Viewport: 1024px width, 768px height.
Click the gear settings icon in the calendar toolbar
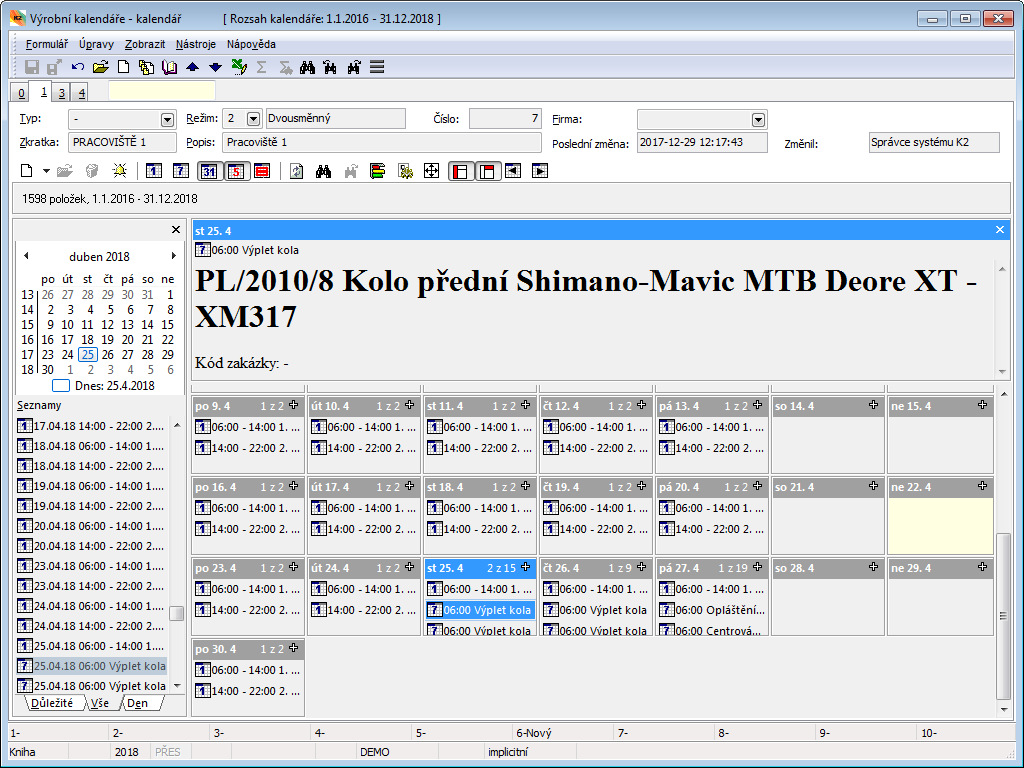405,171
